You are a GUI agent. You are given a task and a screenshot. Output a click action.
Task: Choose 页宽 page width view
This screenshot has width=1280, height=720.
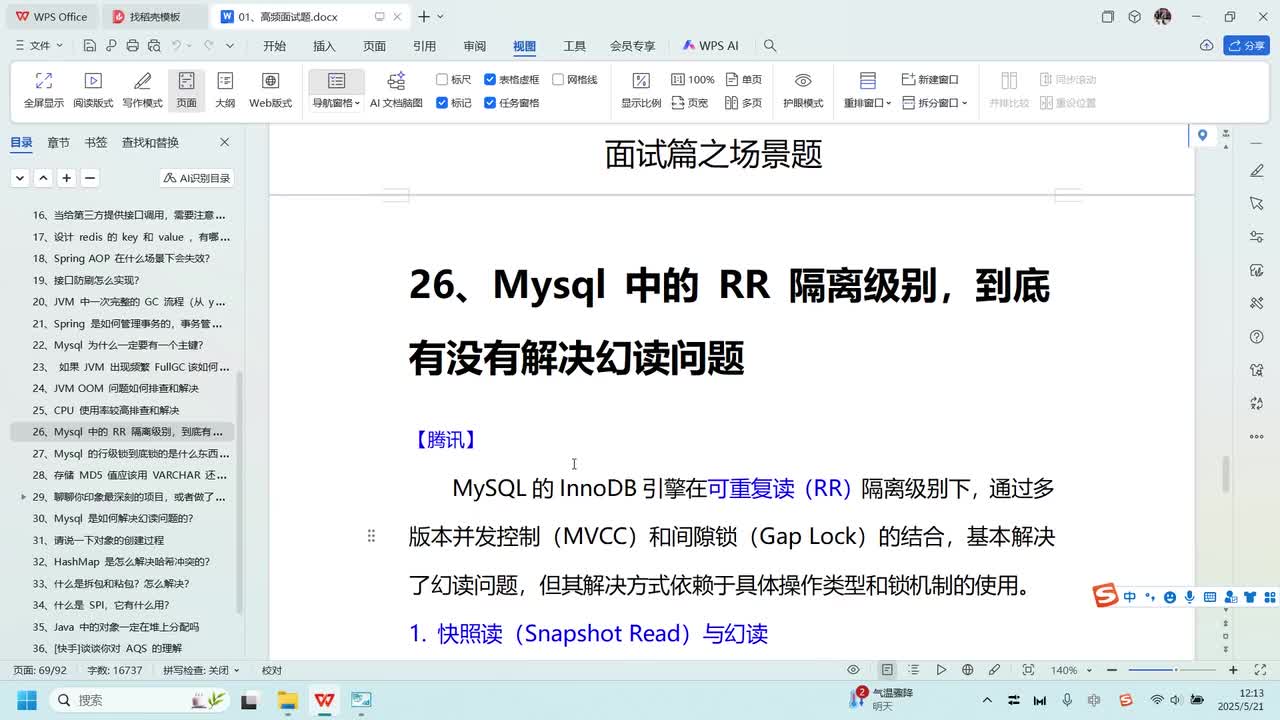pos(689,103)
